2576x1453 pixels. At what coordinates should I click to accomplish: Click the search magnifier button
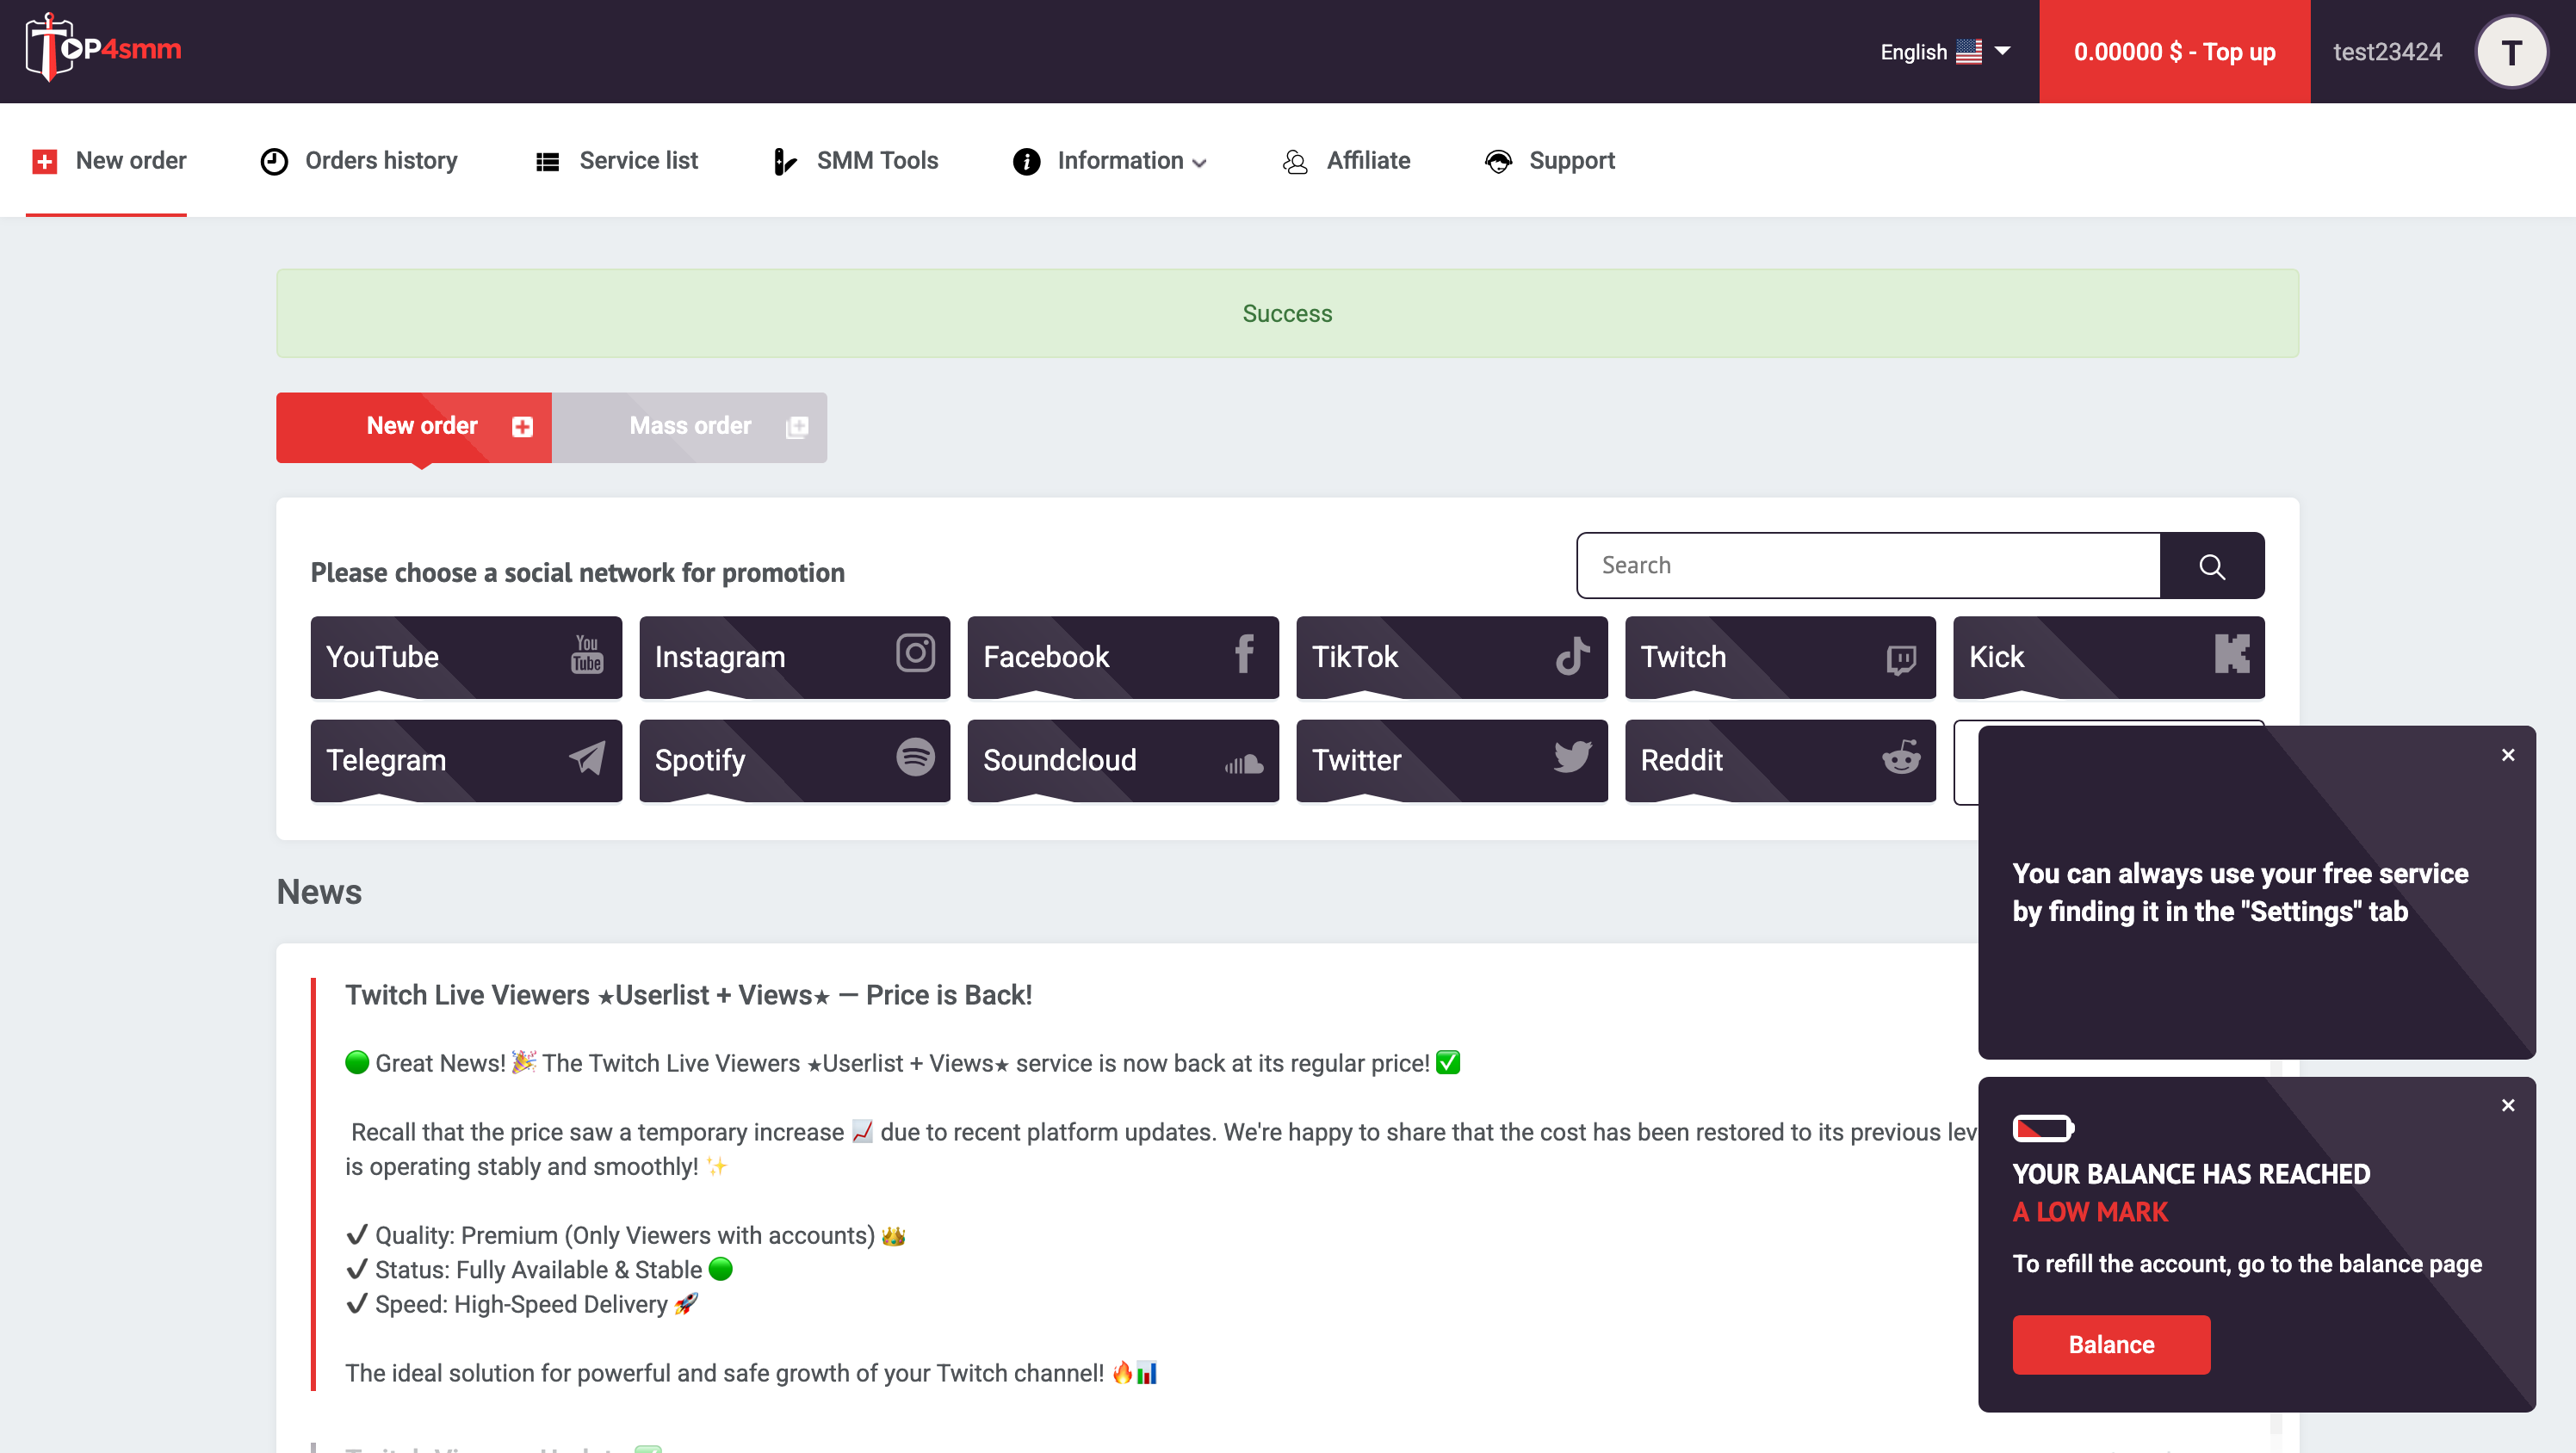click(x=2211, y=566)
